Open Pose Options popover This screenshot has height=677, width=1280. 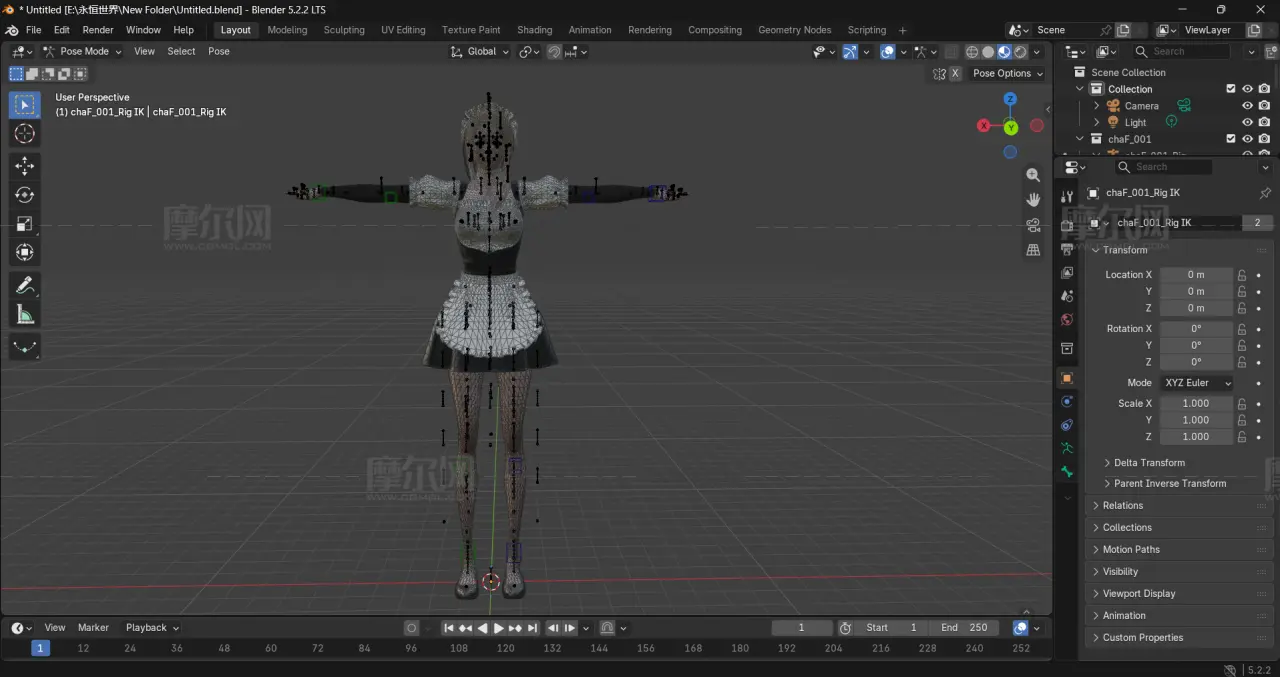pos(1008,73)
